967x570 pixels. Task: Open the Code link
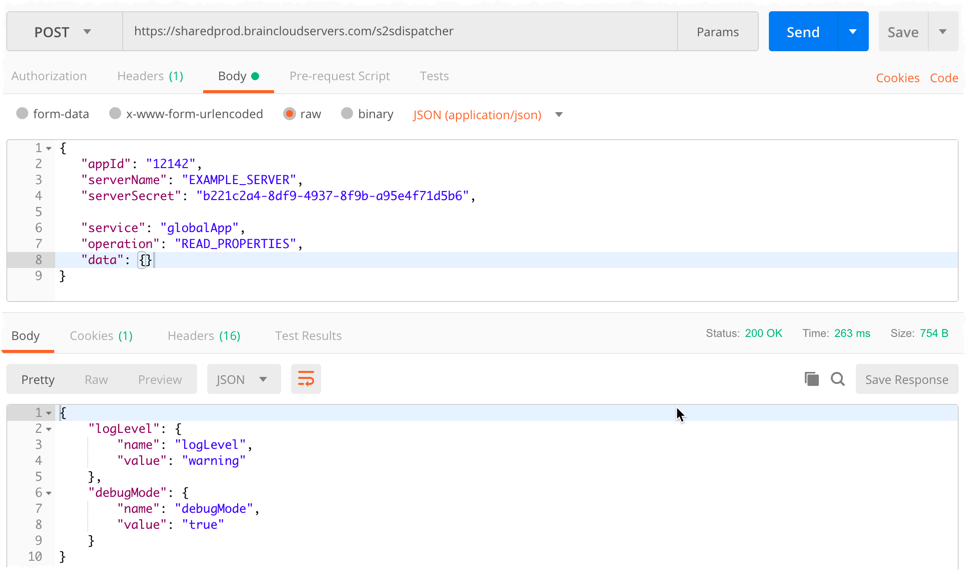click(944, 78)
